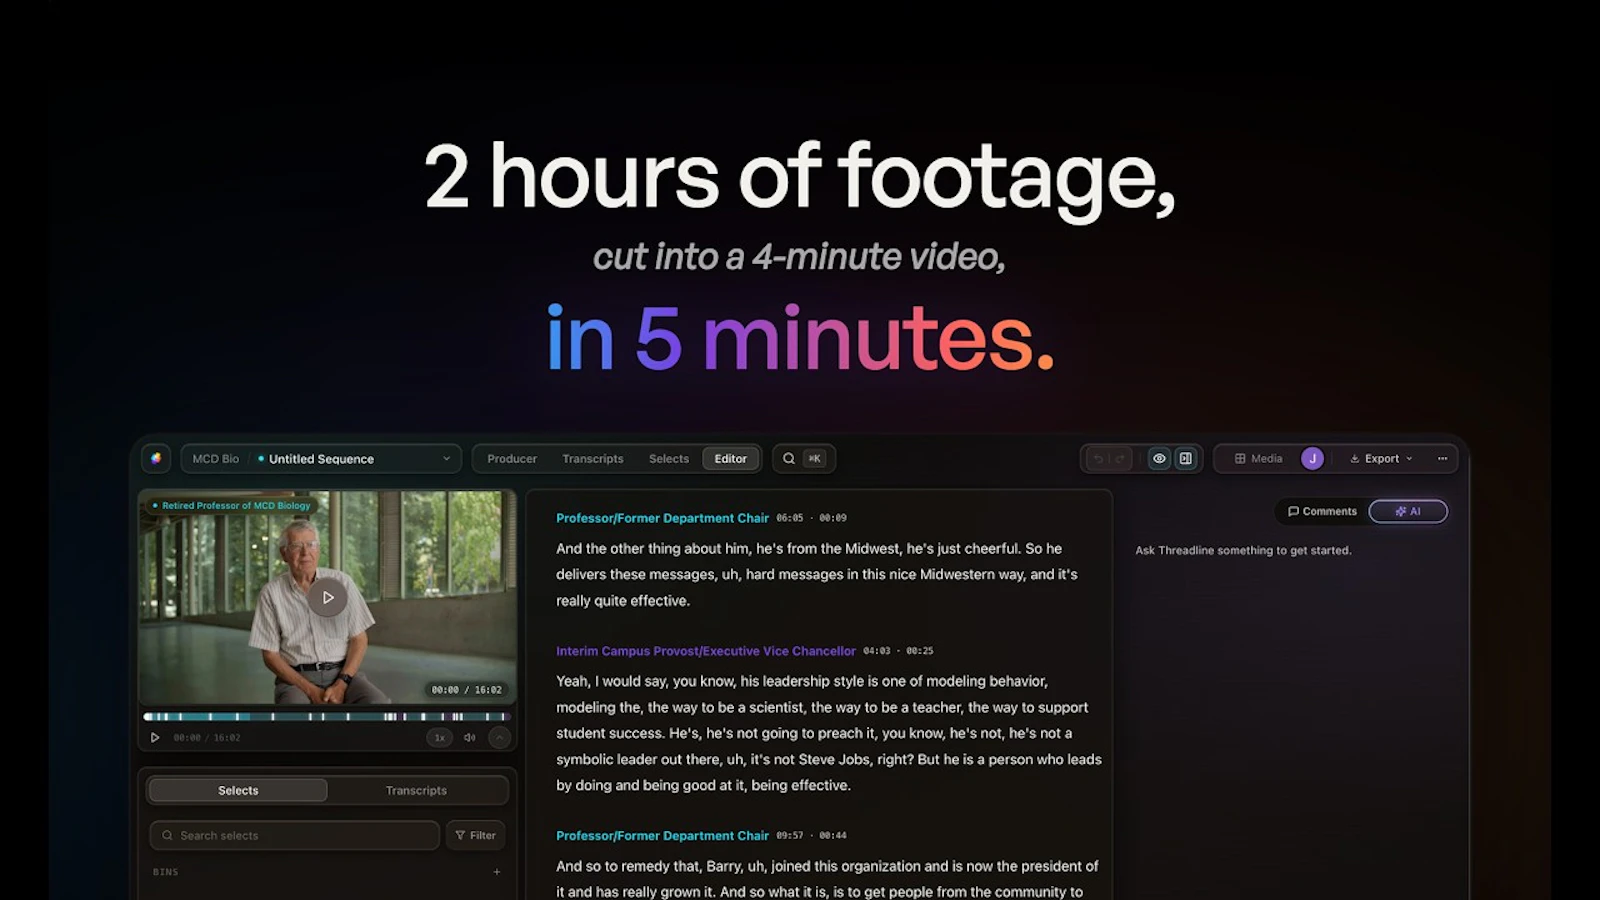
Task: Click Professor/Former Department Chair label at 09:57
Action: tap(662, 835)
